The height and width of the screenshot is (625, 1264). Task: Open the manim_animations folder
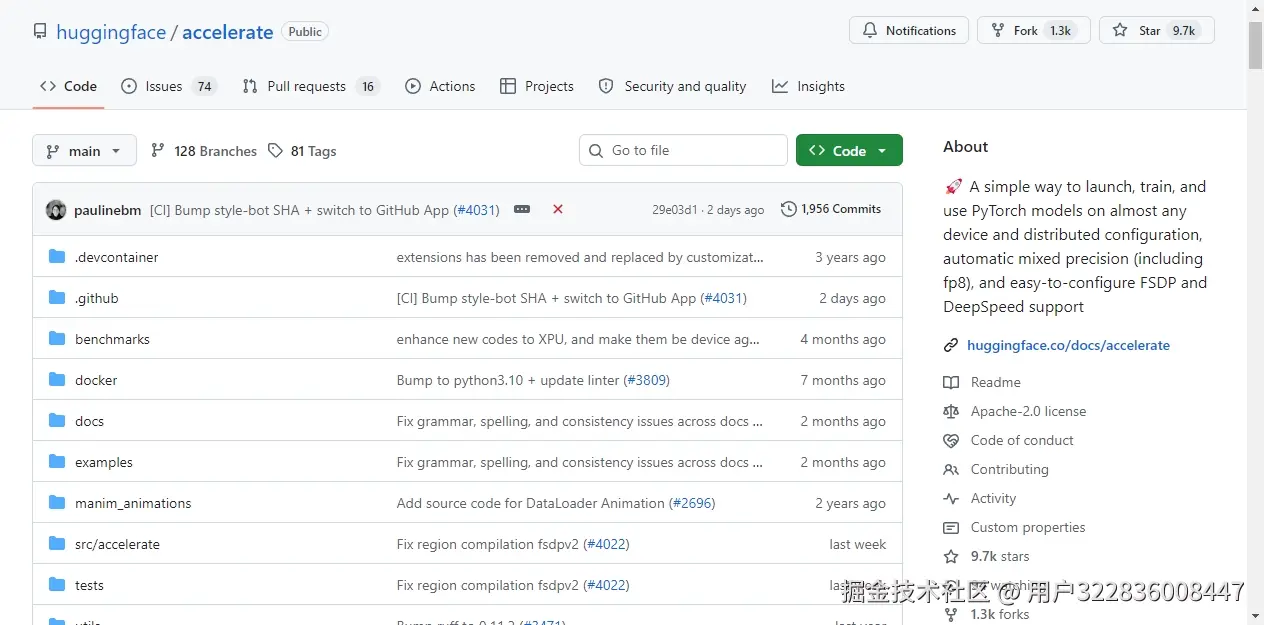[x=133, y=503]
